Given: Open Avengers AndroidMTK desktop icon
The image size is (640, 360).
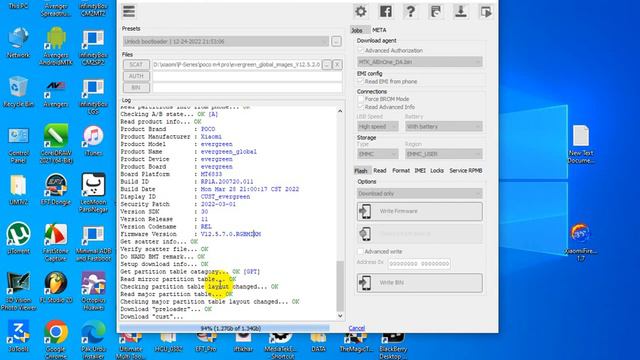Looking at the screenshot, I should (56, 46).
